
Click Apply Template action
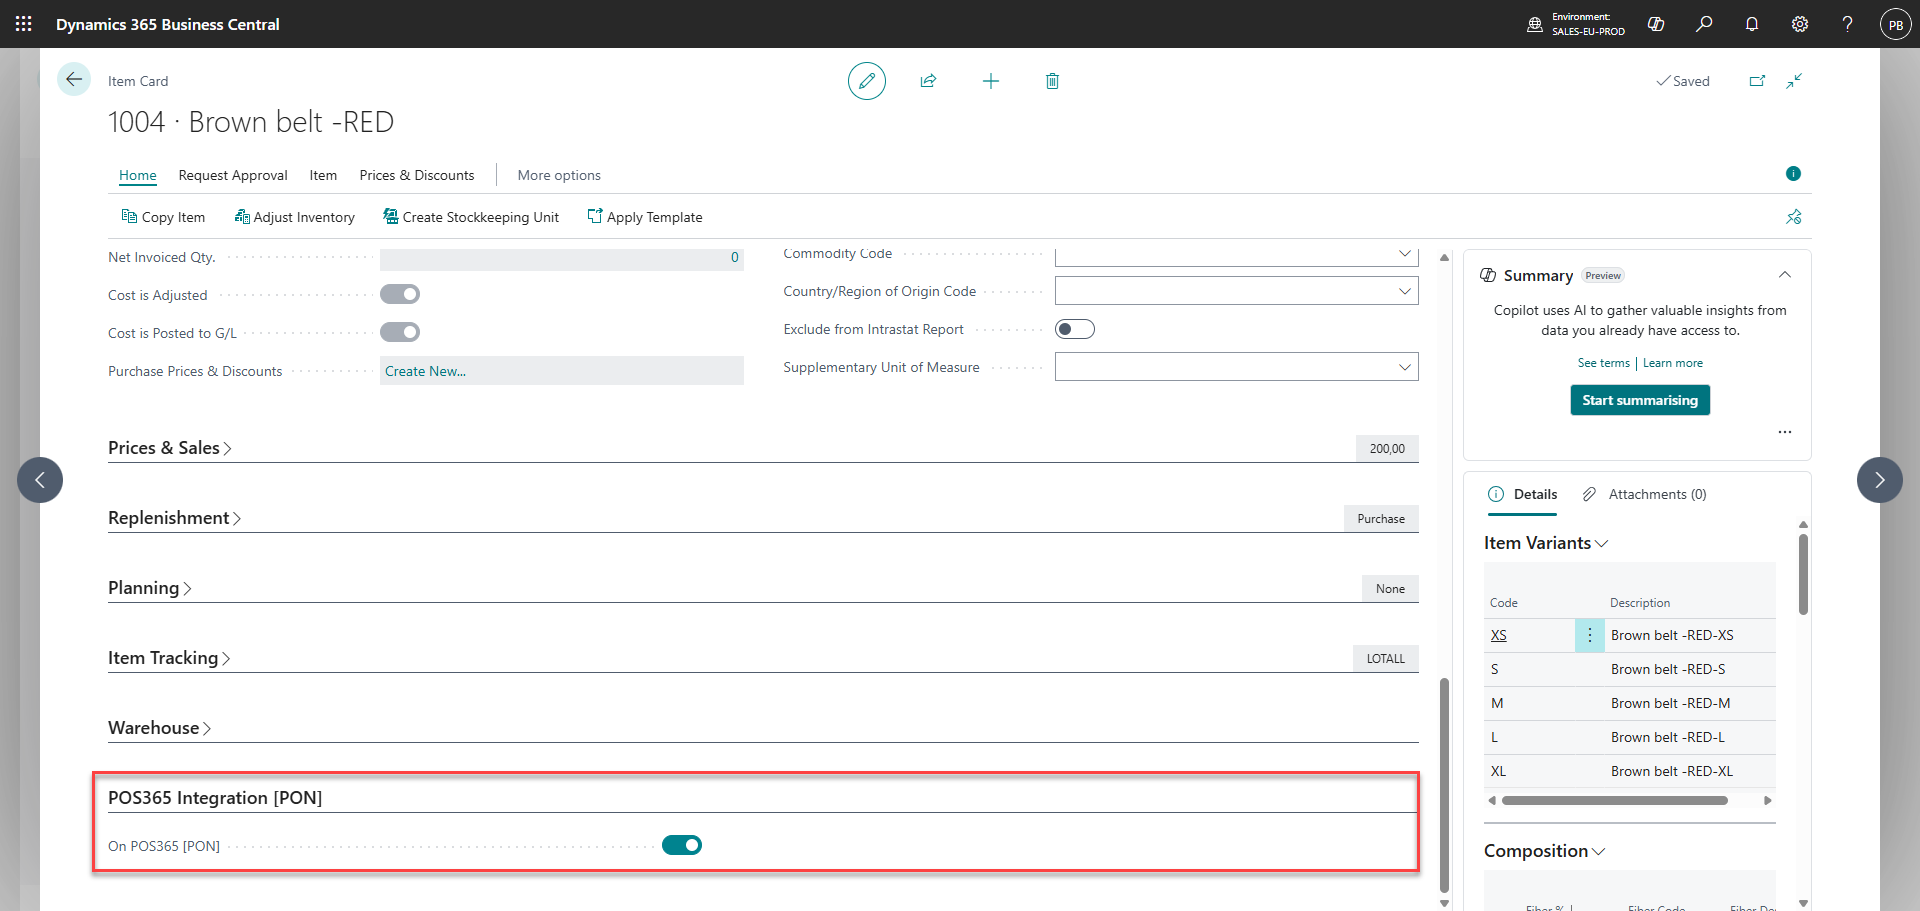[645, 217]
